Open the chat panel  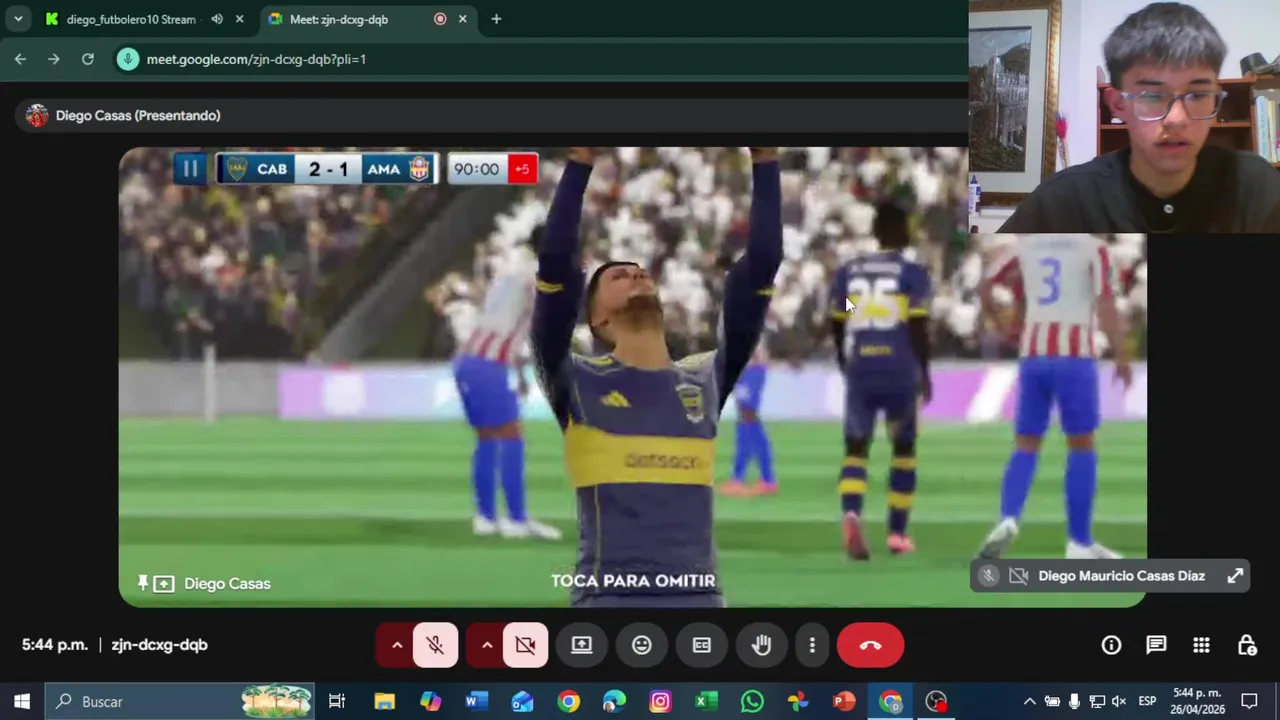[1156, 645]
